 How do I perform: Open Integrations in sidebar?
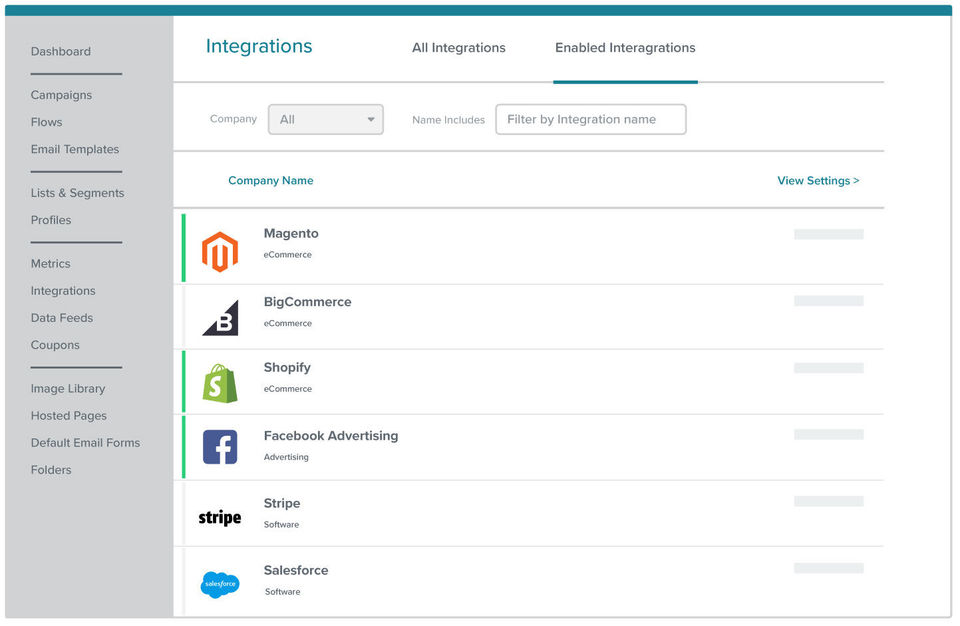point(63,291)
